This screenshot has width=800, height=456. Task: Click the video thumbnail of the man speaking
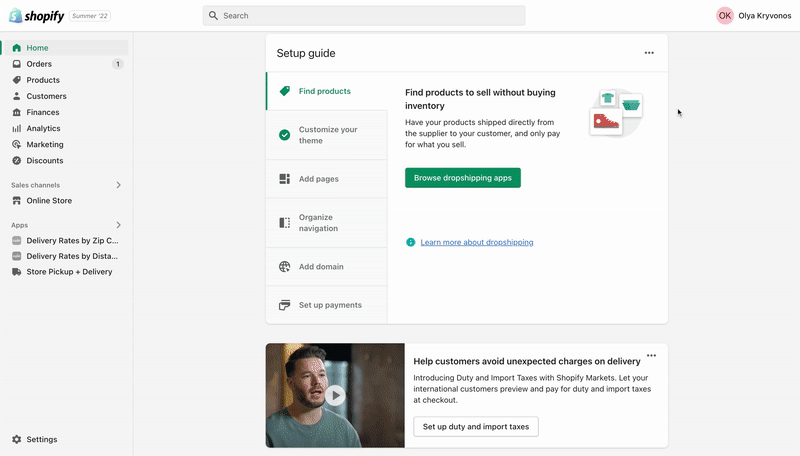(x=335, y=395)
